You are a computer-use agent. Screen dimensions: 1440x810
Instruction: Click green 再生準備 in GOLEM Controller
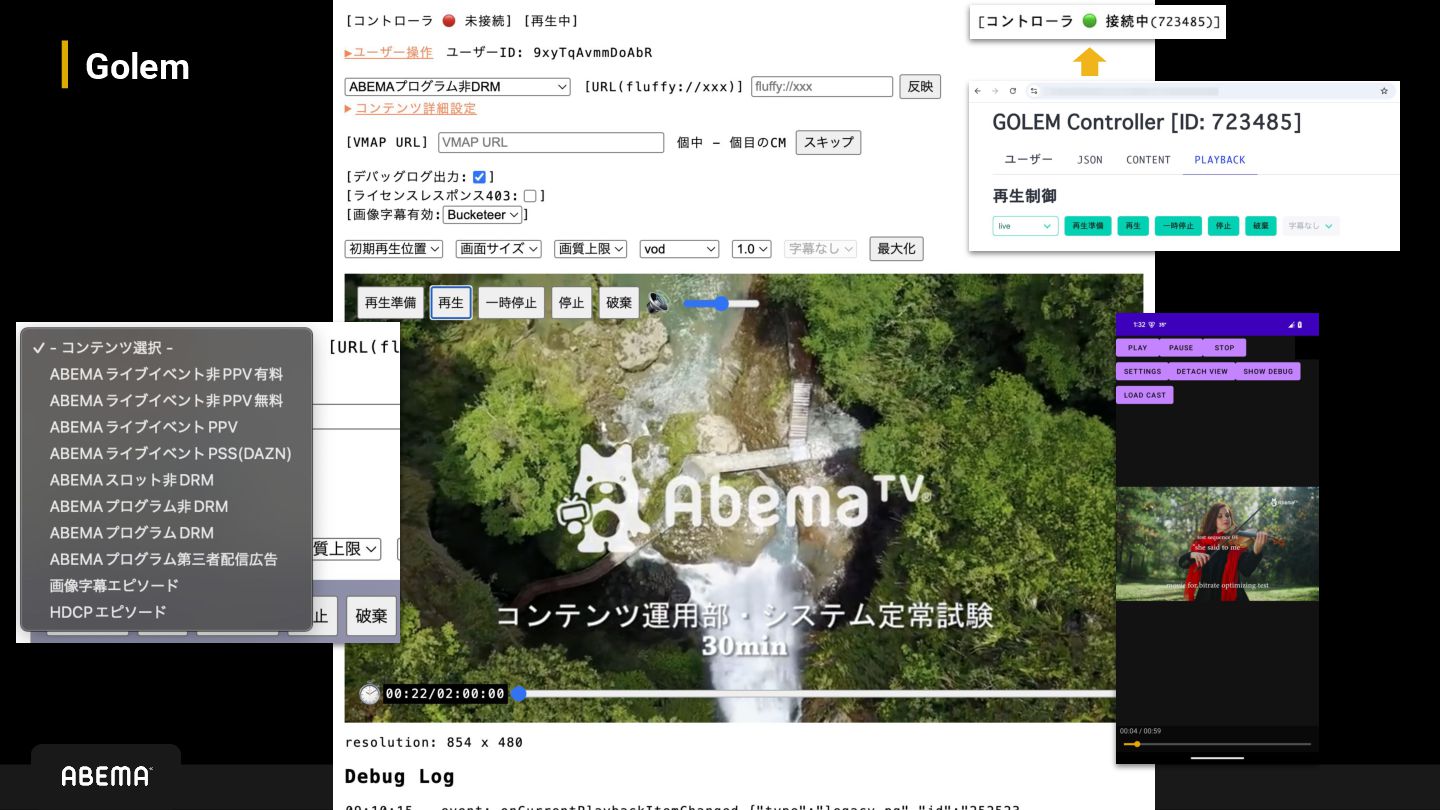[x=1087, y=226]
